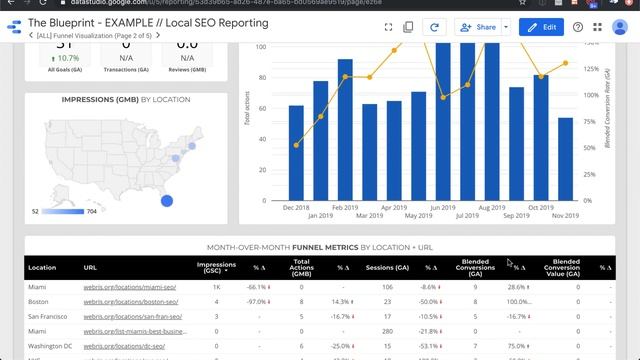This screenshot has height=360, width=640.
Task: Click the Sessions (GA) column header
Action: tap(387, 268)
